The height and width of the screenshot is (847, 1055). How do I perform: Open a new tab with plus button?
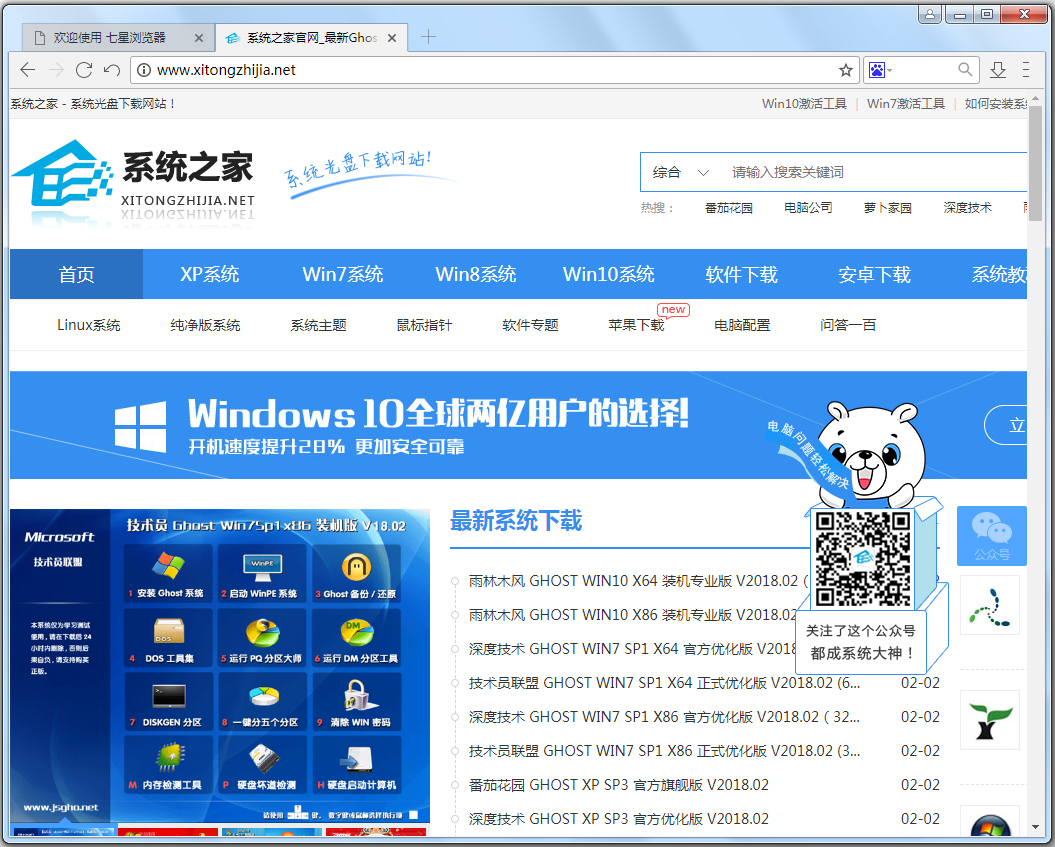click(x=428, y=37)
